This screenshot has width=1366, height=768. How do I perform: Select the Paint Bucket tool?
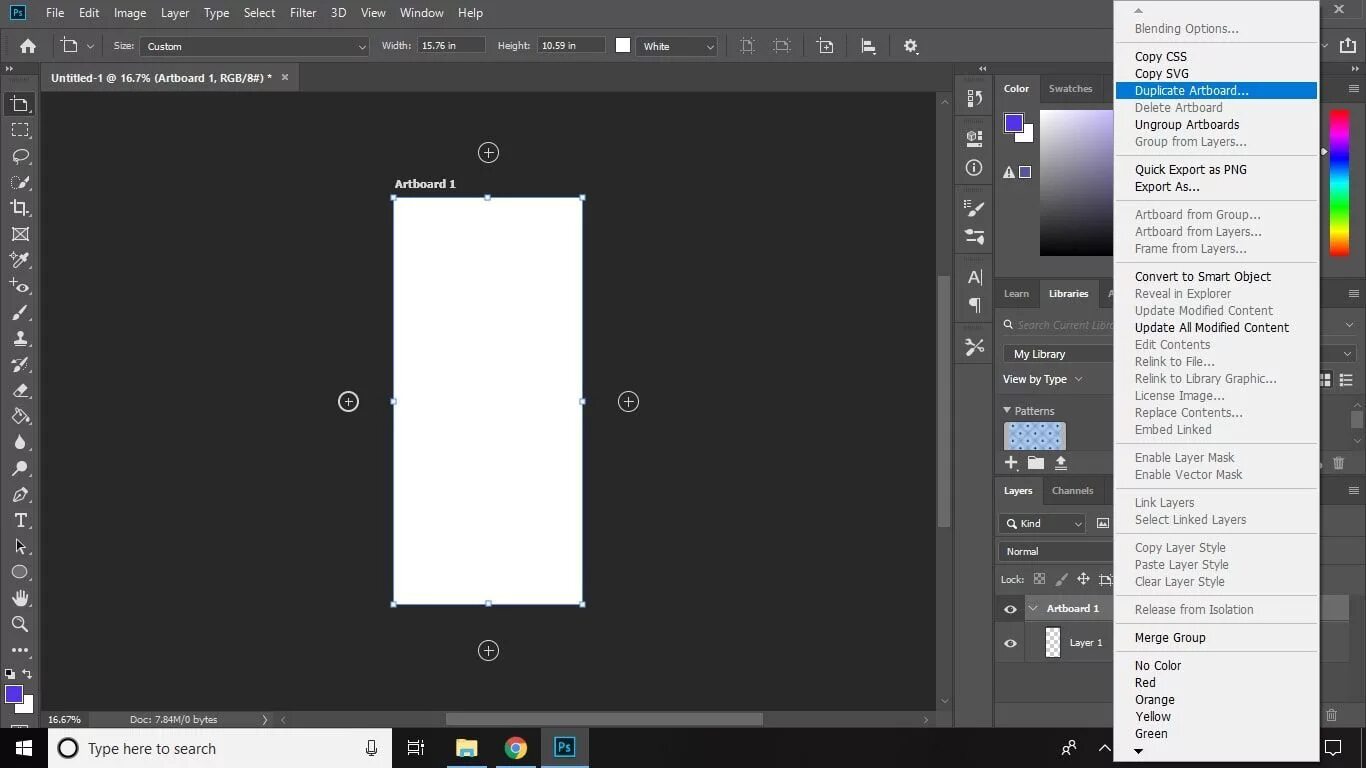20,417
